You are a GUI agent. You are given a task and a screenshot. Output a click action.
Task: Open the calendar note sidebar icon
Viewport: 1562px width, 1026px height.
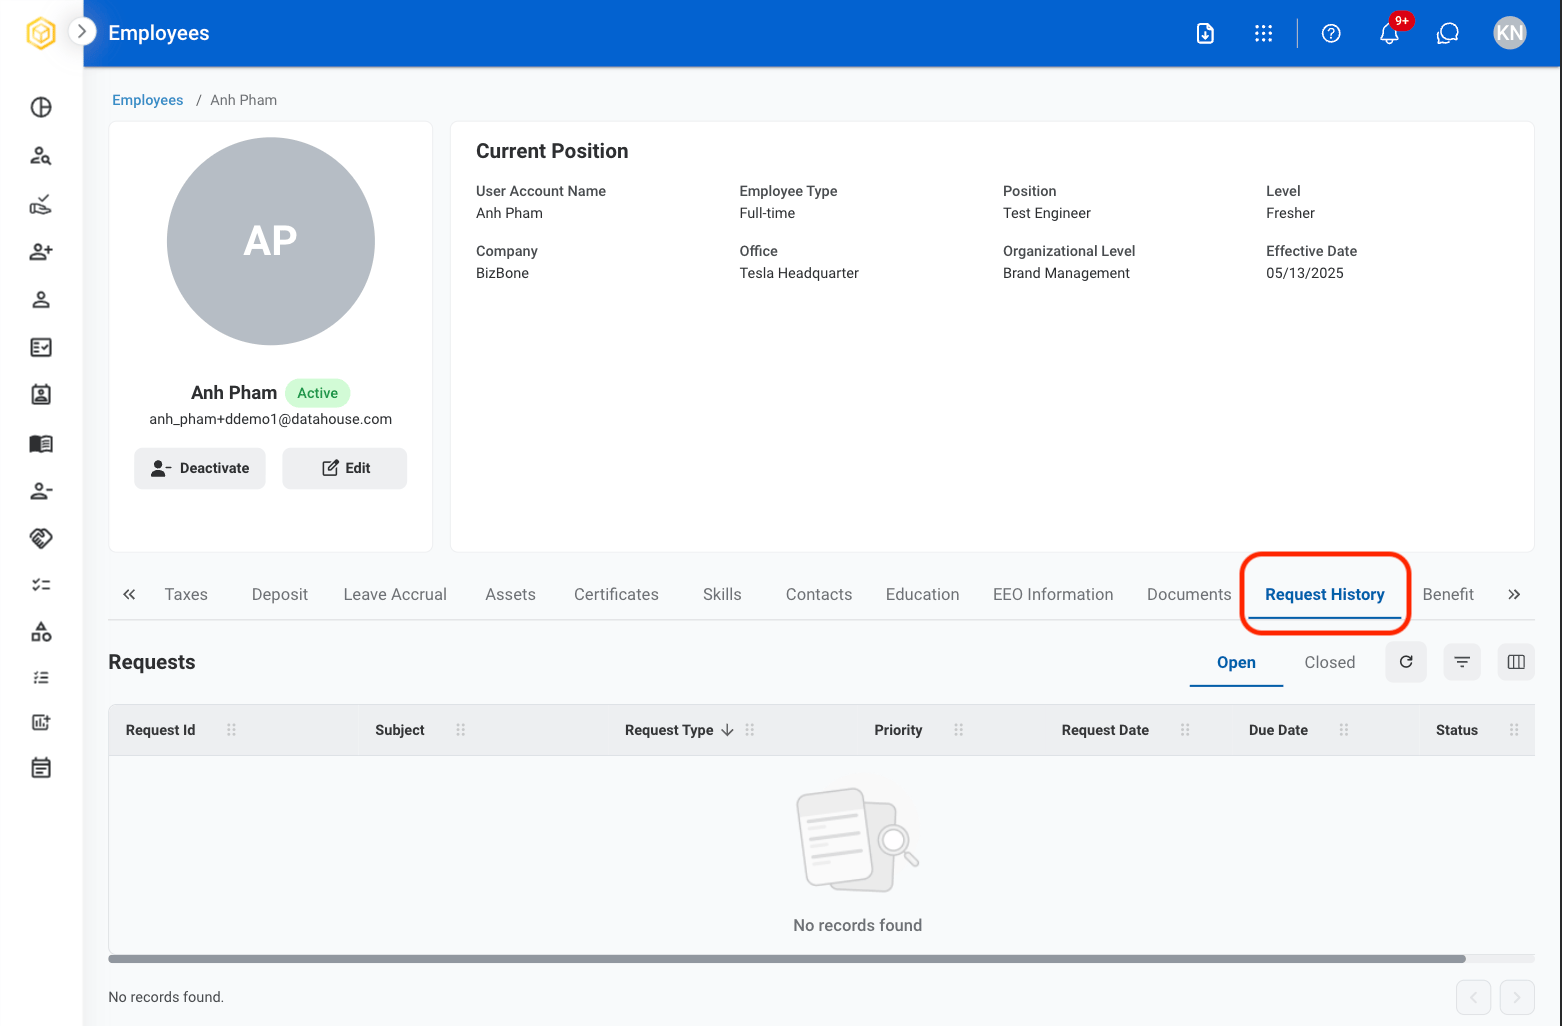(x=41, y=768)
